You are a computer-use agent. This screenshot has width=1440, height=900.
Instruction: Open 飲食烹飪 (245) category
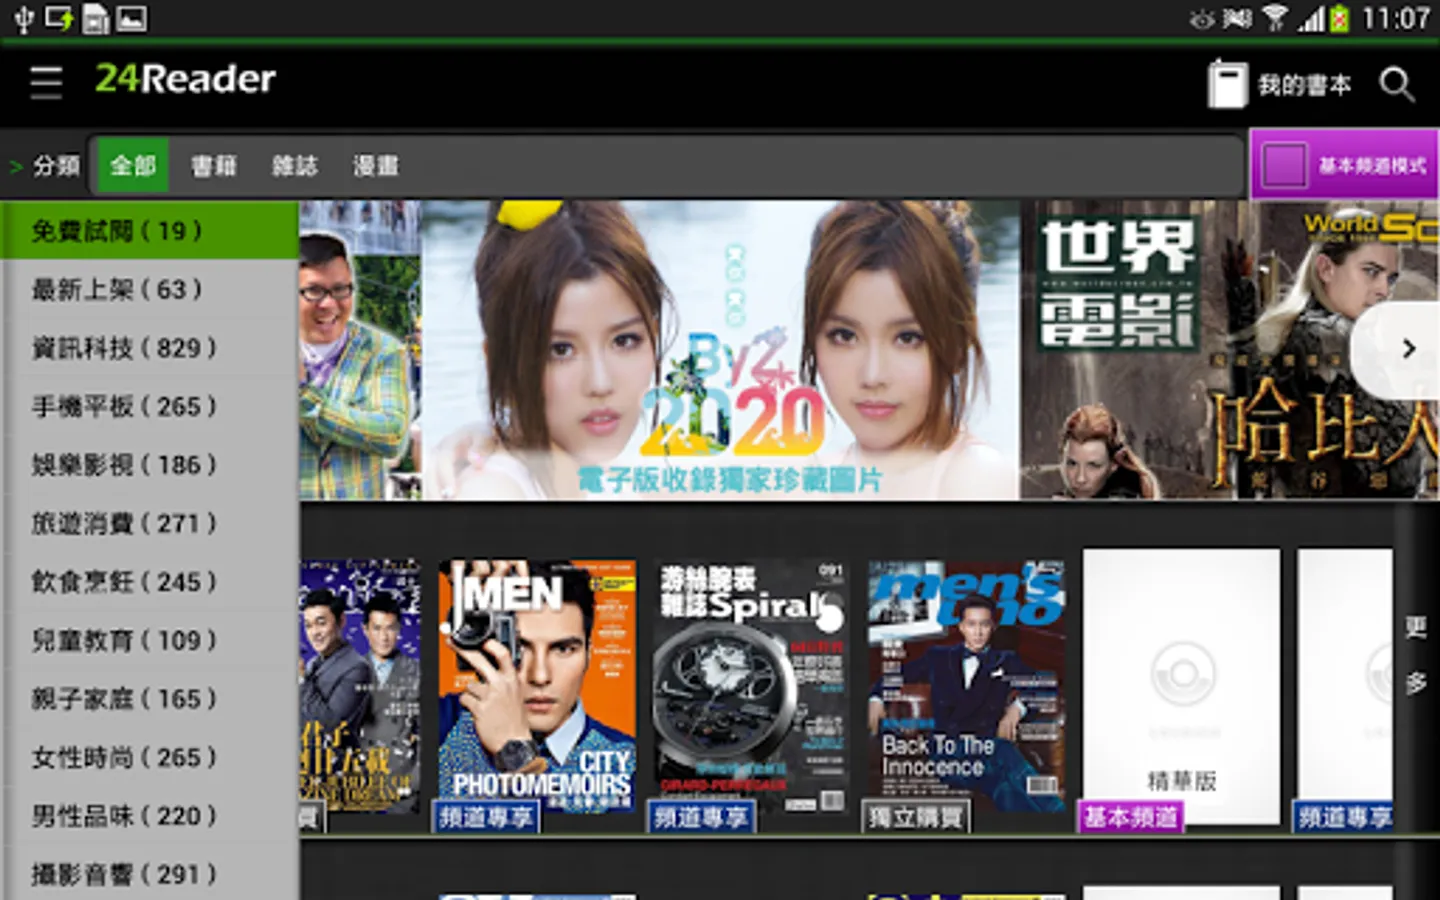point(149,582)
